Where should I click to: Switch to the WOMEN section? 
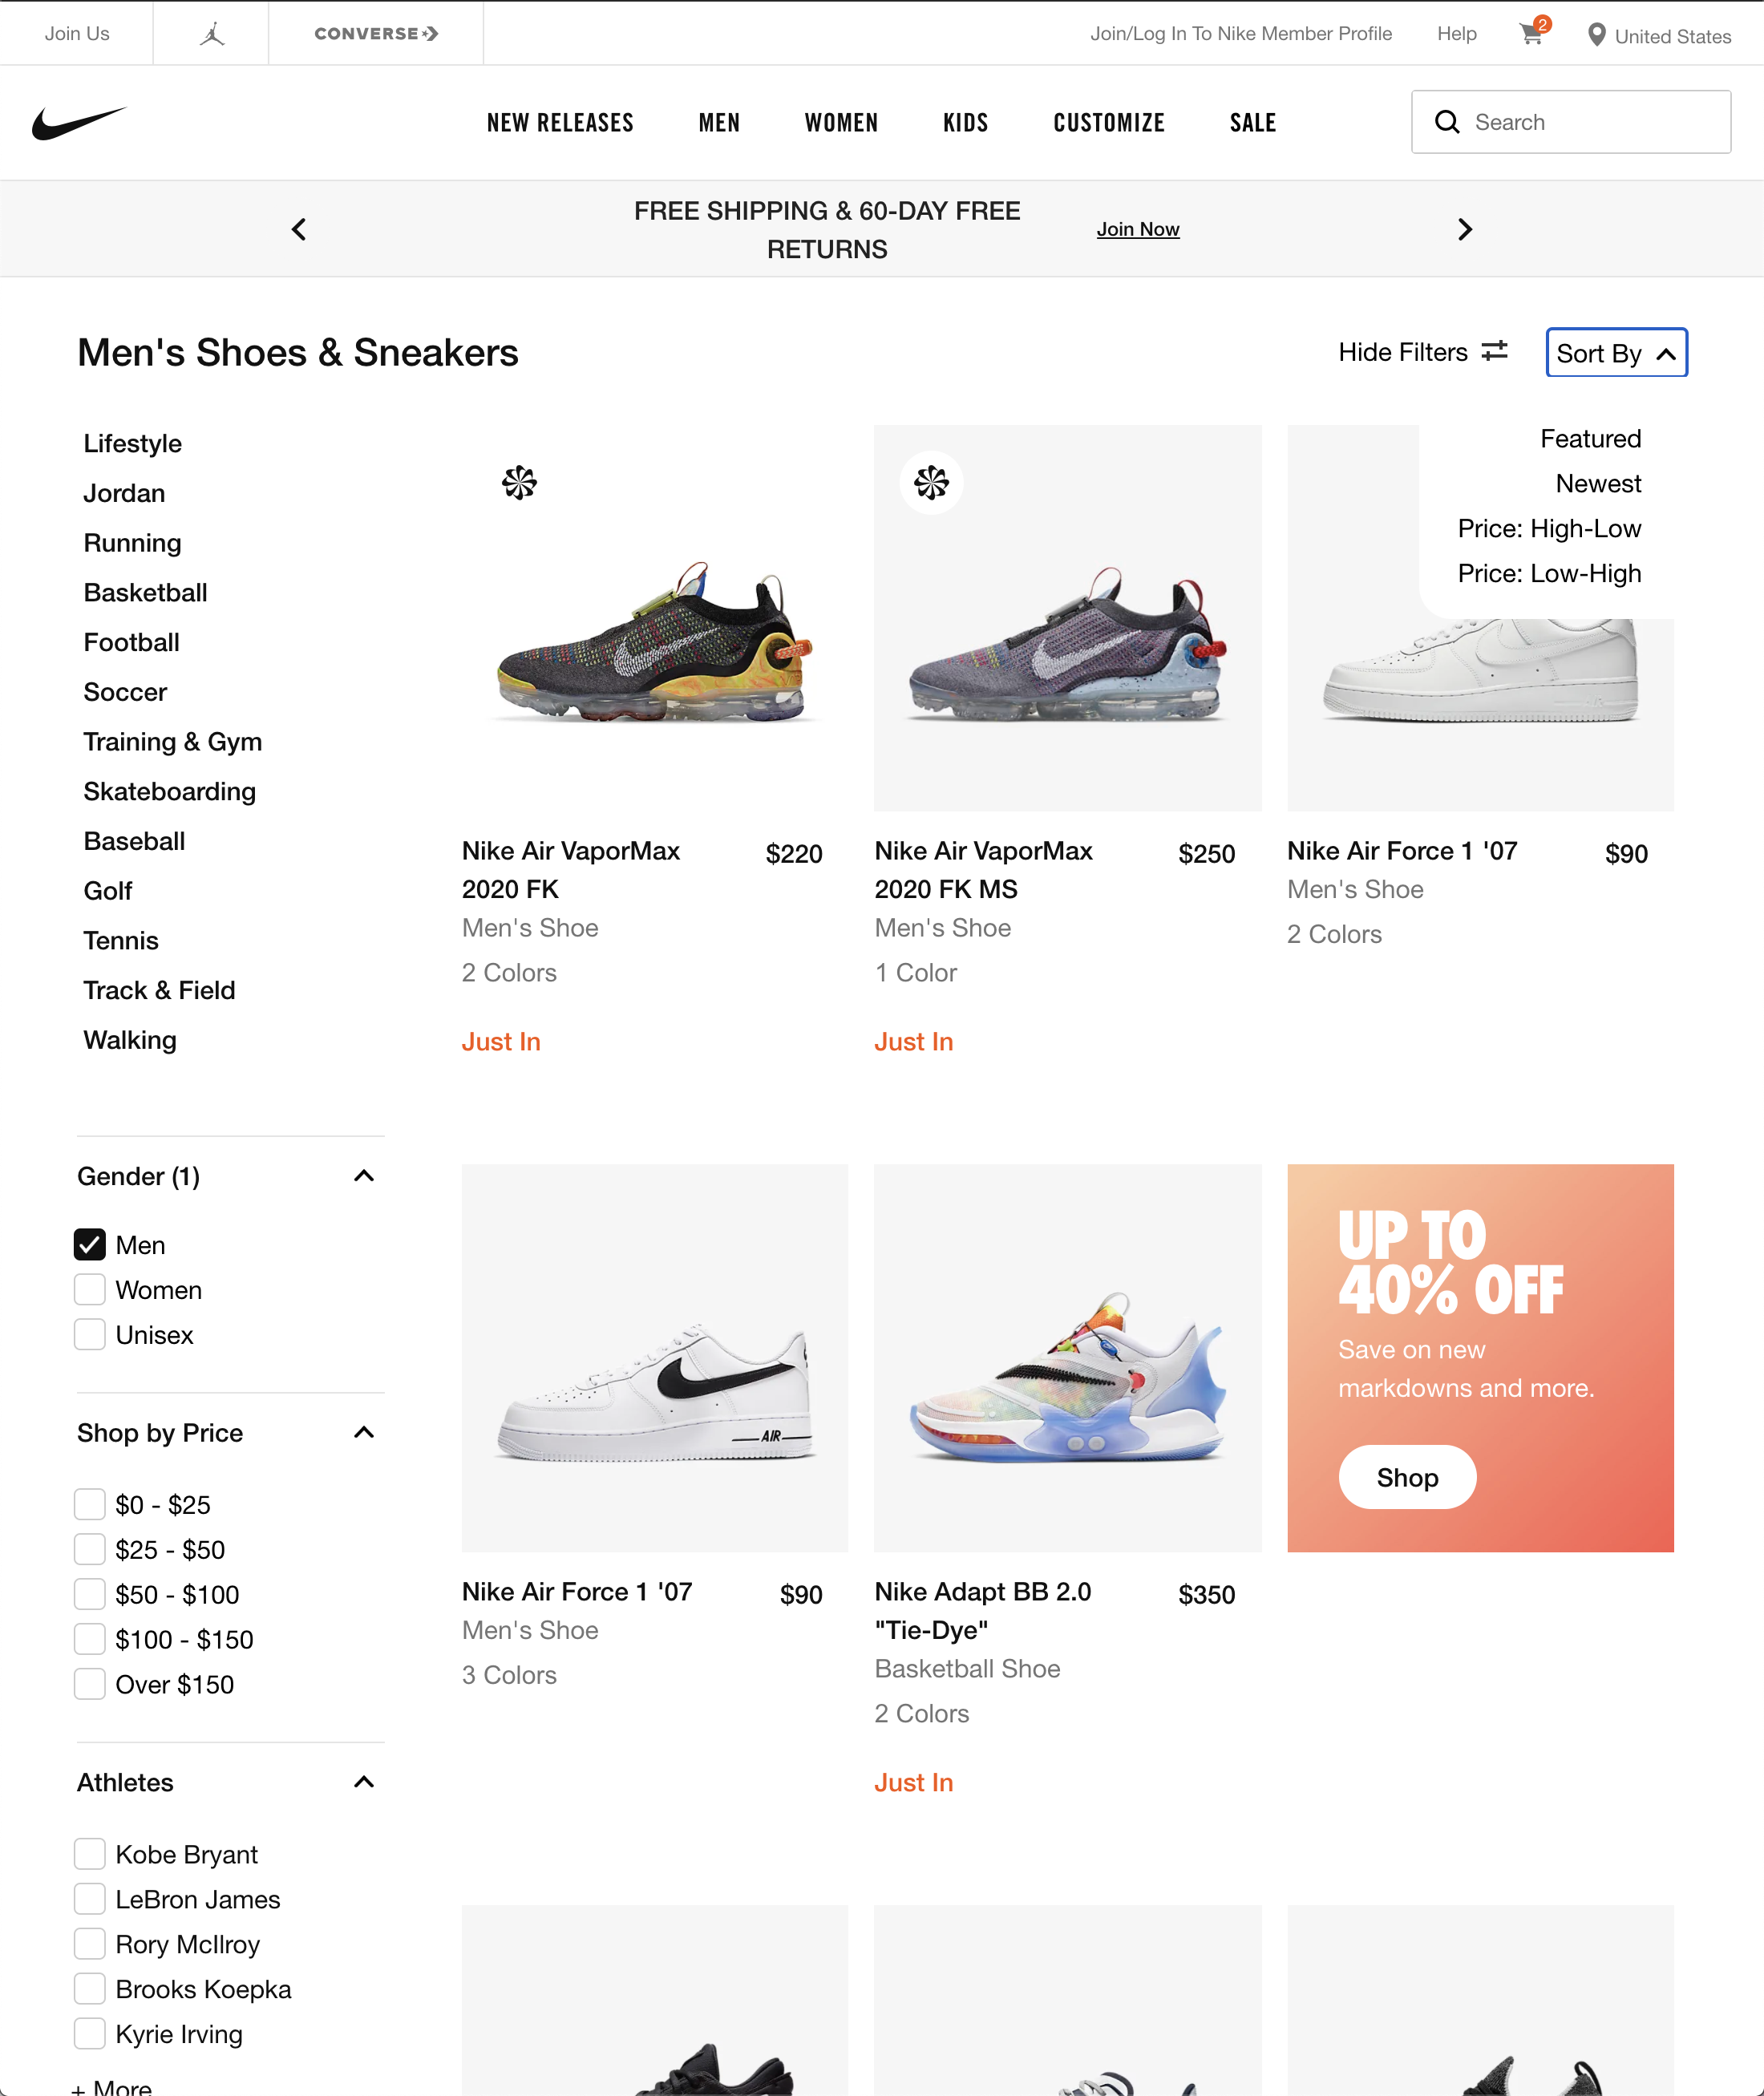(841, 122)
